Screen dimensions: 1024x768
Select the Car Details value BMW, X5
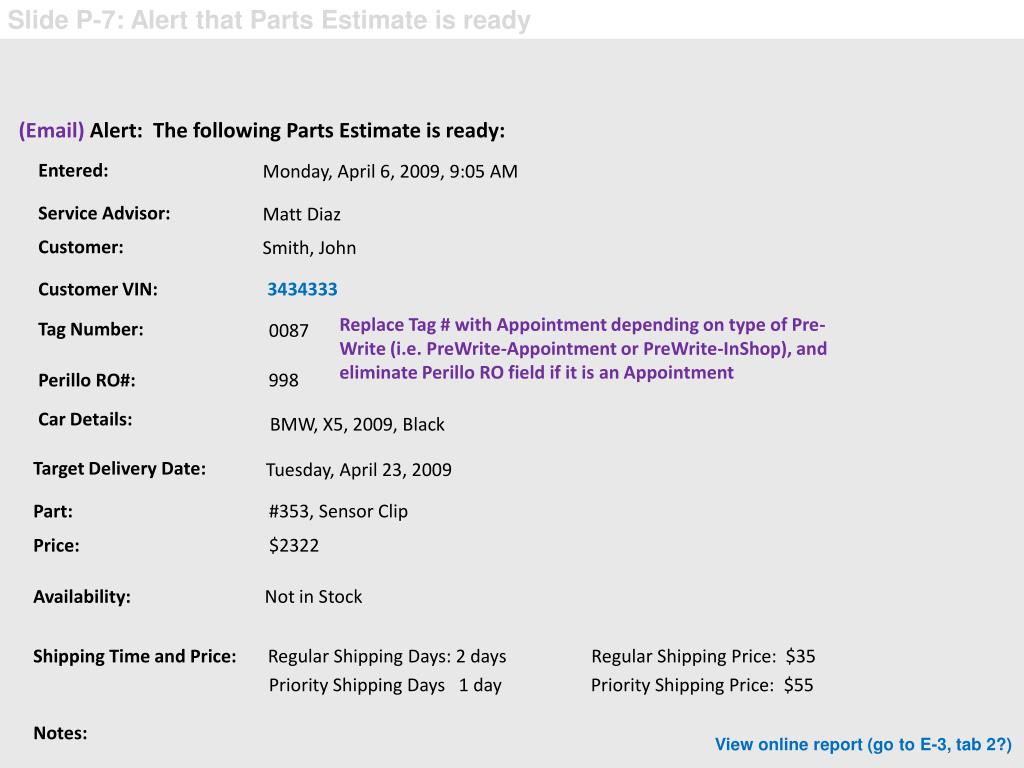coord(357,424)
